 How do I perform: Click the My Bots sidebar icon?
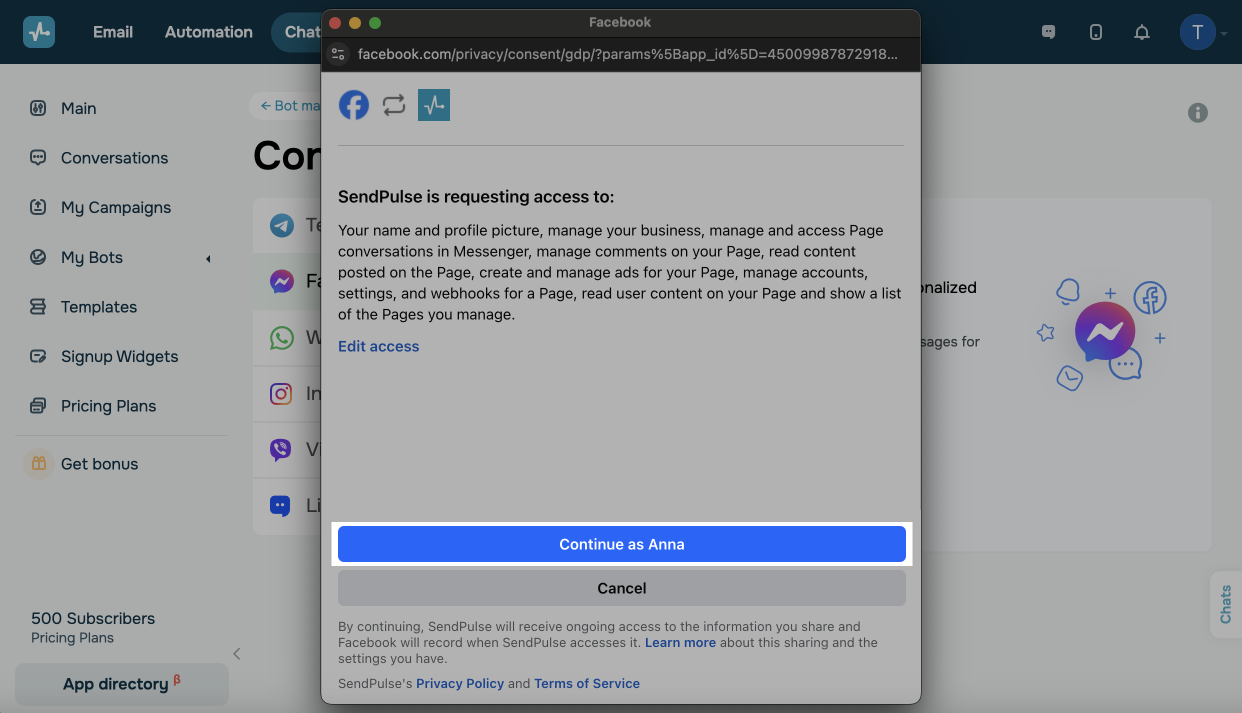pyautogui.click(x=38, y=257)
